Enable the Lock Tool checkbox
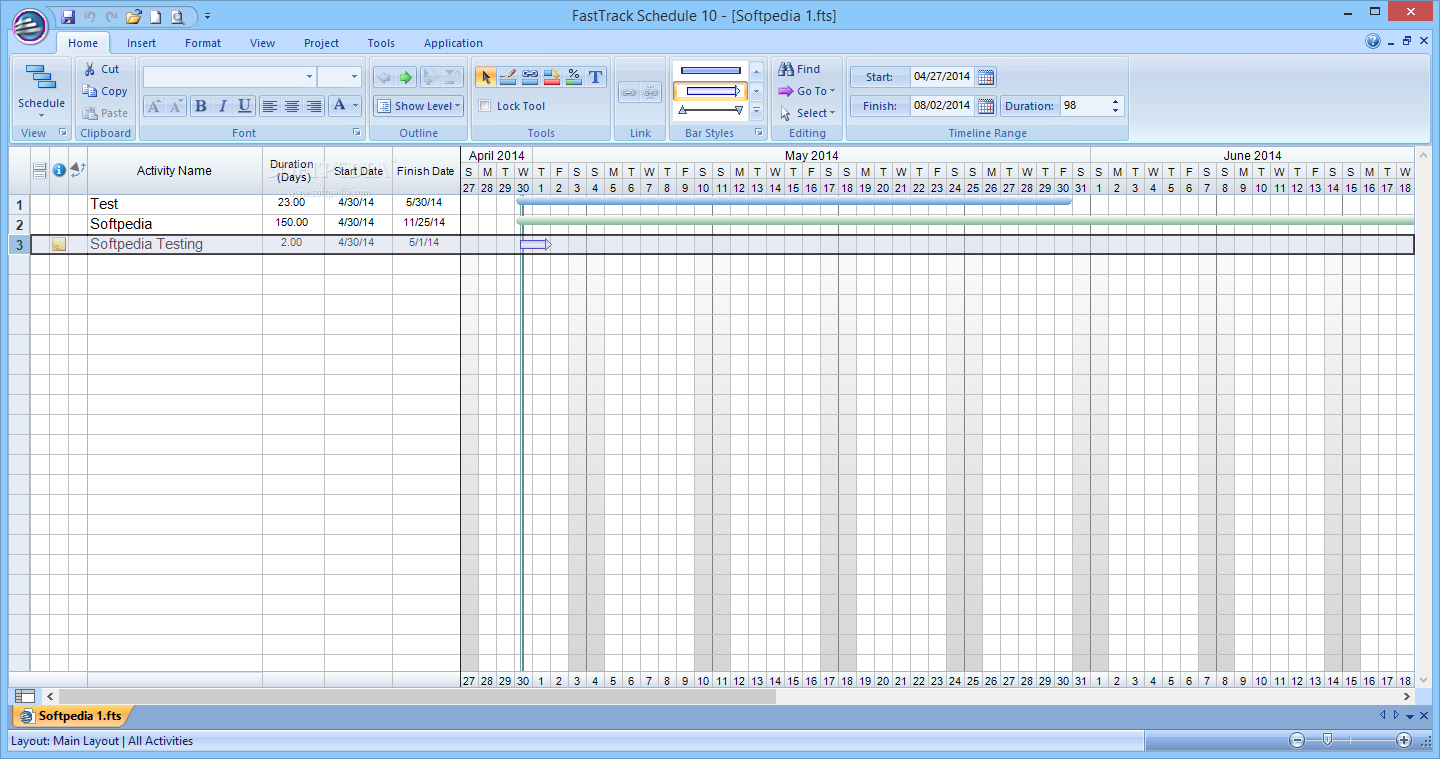Screen dimensions: 1440x759 tap(485, 106)
